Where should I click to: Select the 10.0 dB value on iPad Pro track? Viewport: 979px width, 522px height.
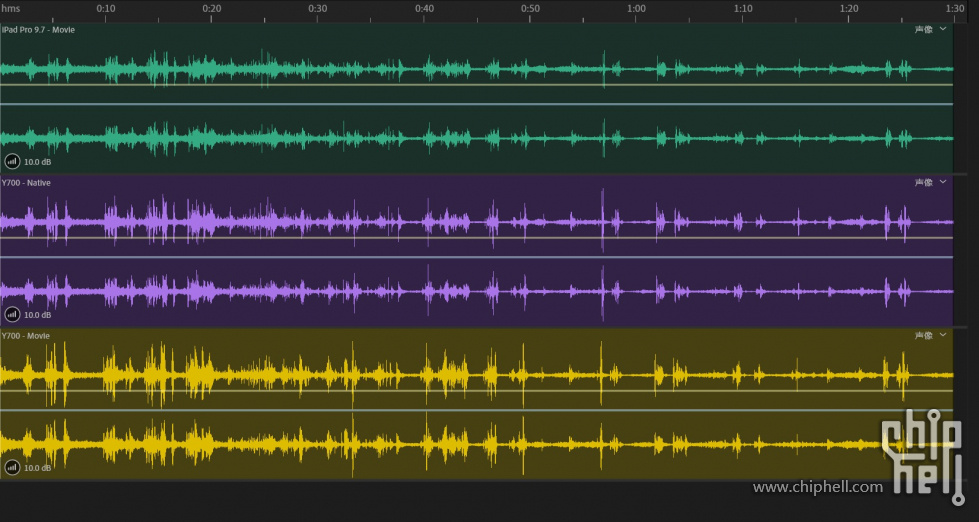pyautogui.click(x=37, y=162)
